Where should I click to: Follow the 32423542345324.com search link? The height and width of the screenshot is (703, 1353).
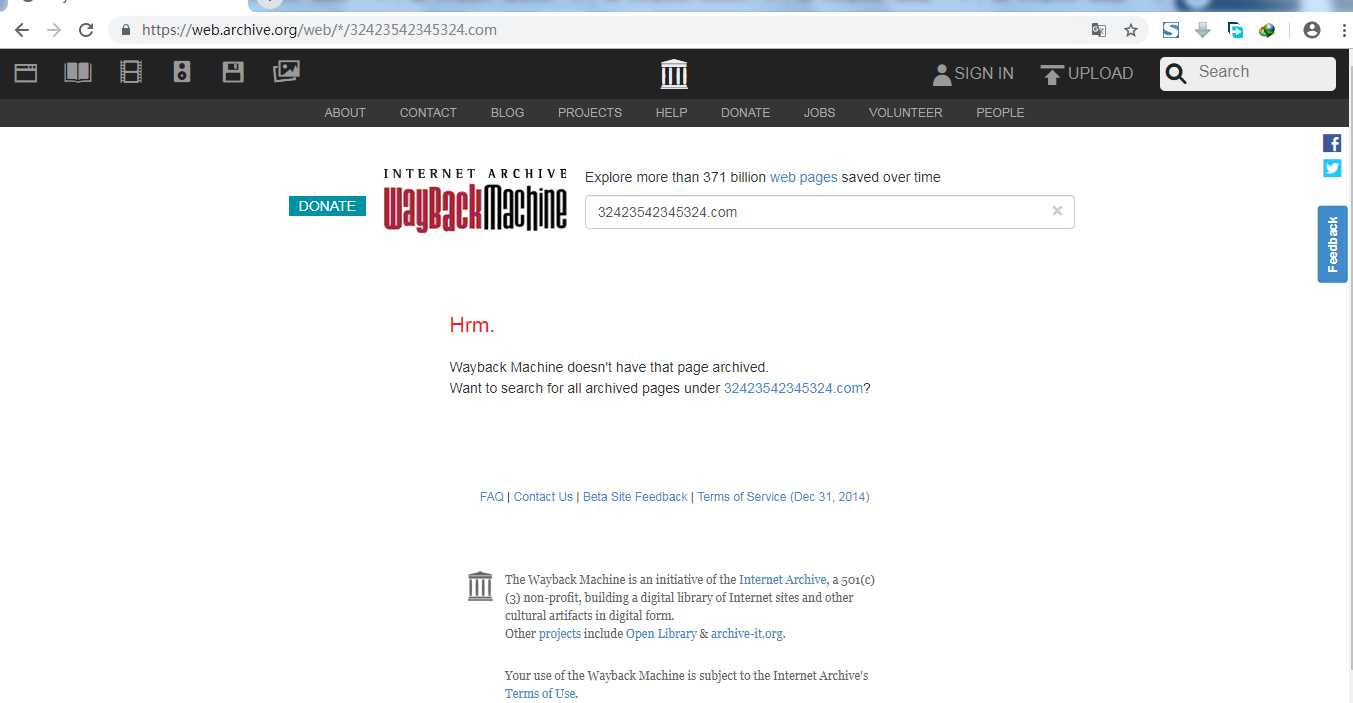tap(793, 388)
